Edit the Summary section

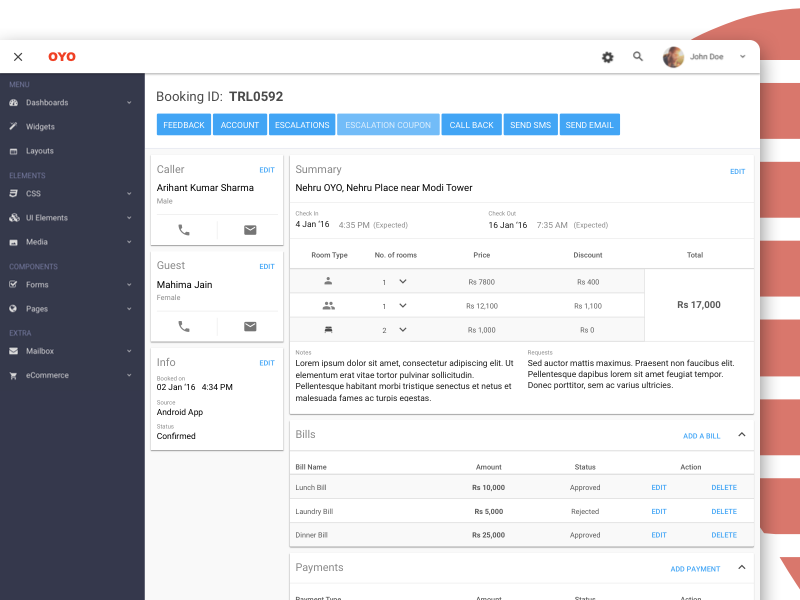click(x=737, y=172)
